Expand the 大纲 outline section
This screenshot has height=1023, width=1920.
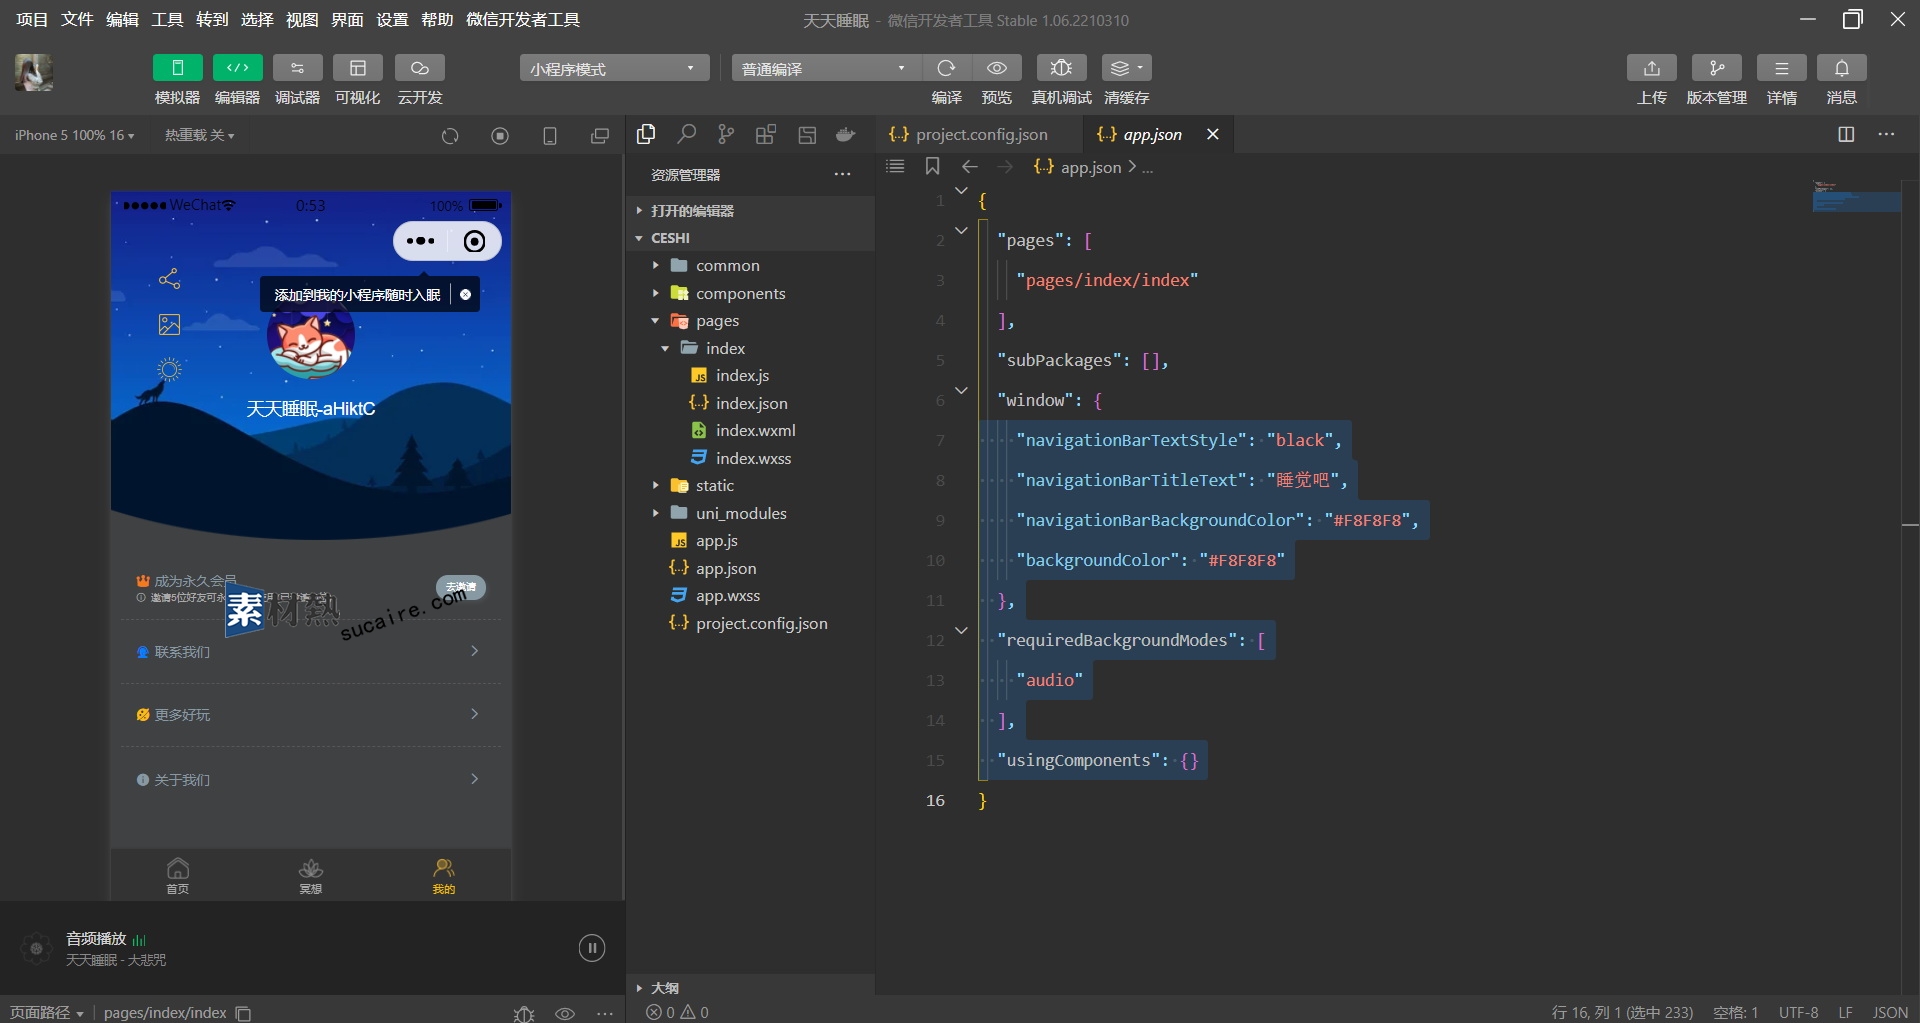[750, 987]
